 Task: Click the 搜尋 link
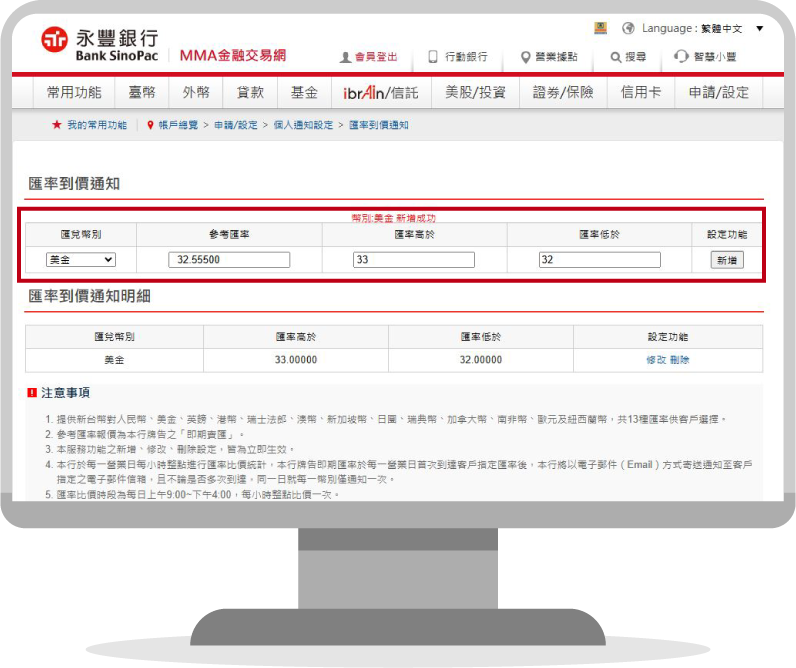pos(635,57)
